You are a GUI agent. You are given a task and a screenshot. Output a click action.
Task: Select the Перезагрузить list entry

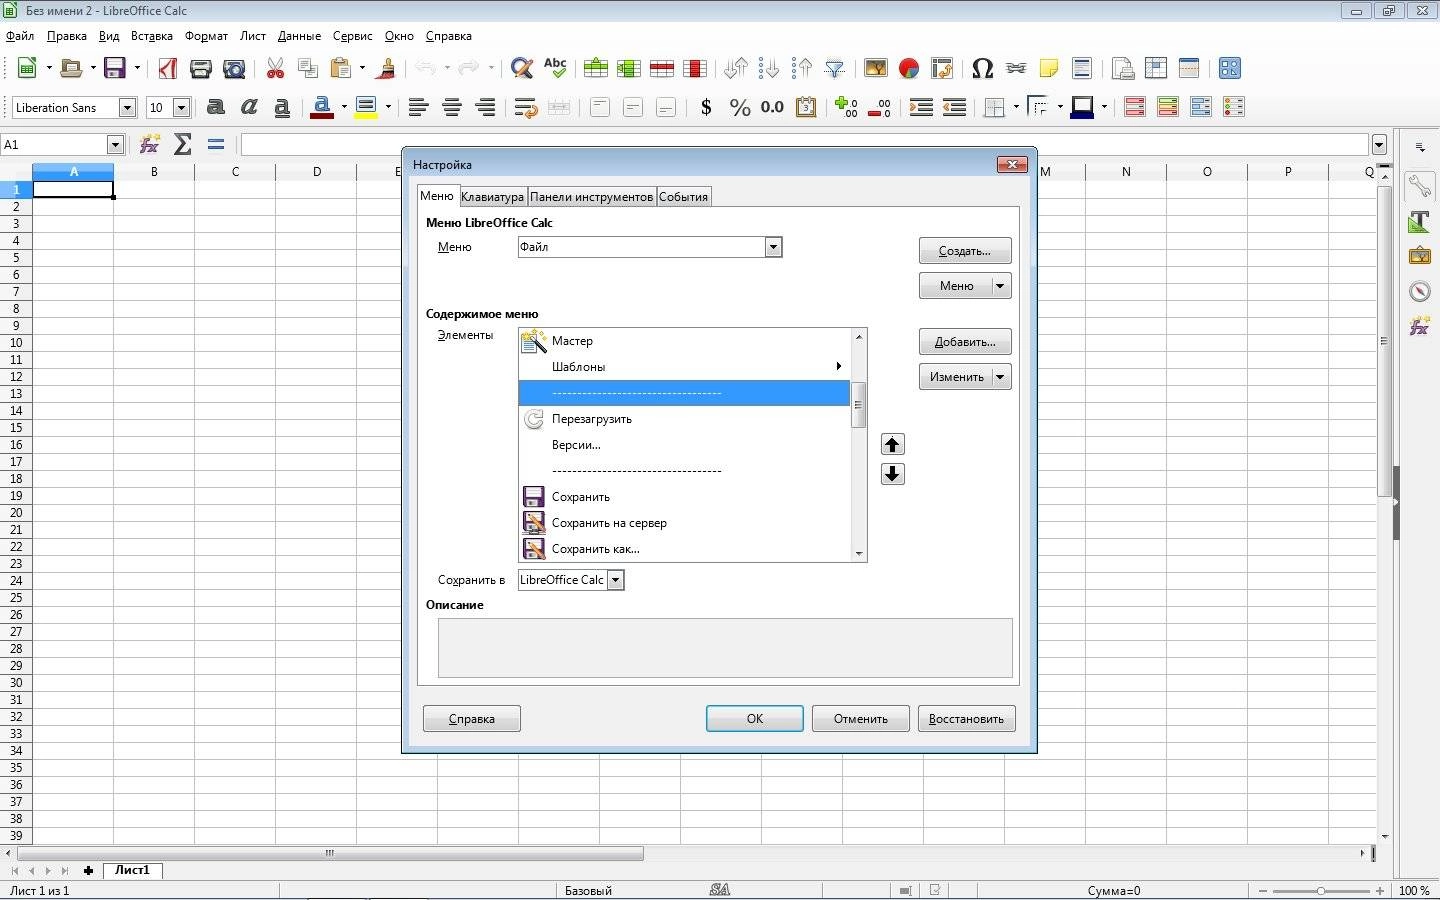tap(684, 419)
